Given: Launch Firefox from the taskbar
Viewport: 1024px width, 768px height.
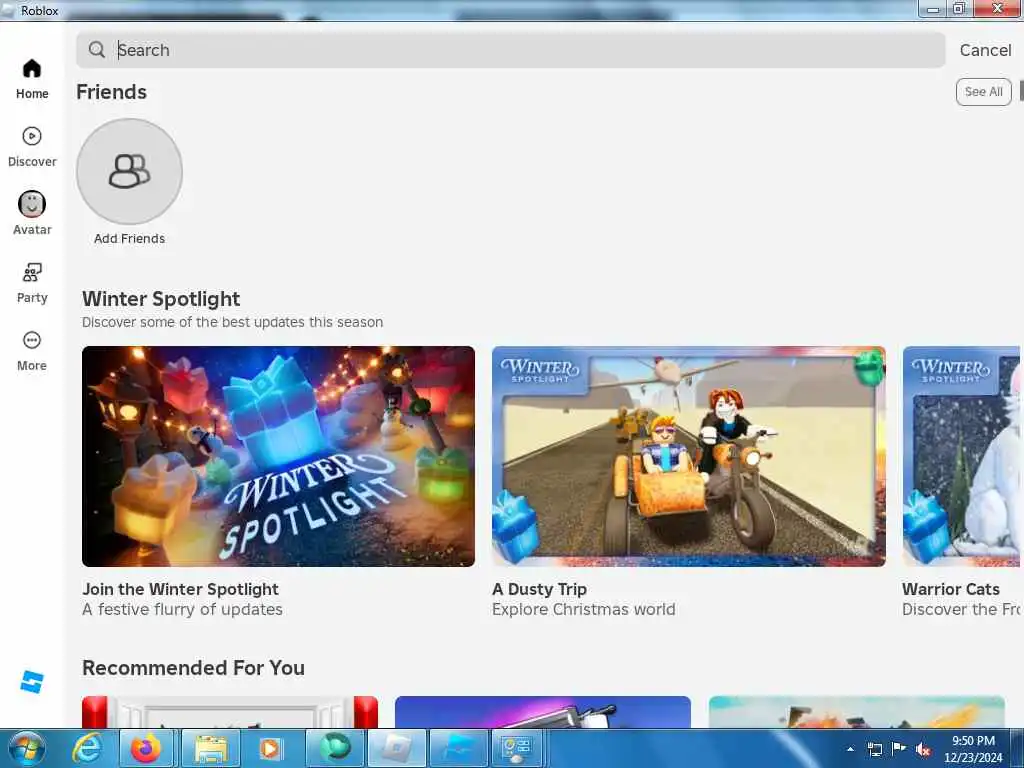Looking at the screenshot, I should tap(146, 748).
